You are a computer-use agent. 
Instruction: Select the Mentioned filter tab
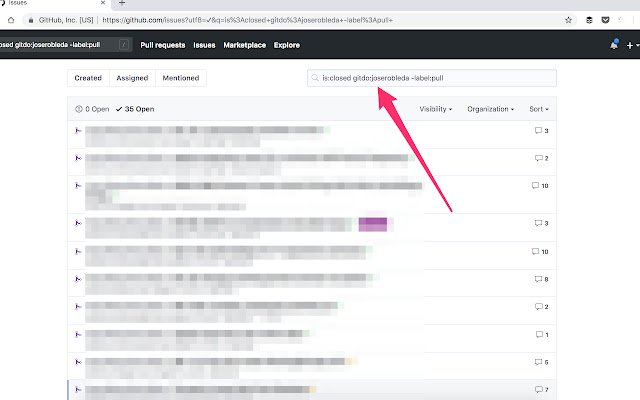(181, 78)
